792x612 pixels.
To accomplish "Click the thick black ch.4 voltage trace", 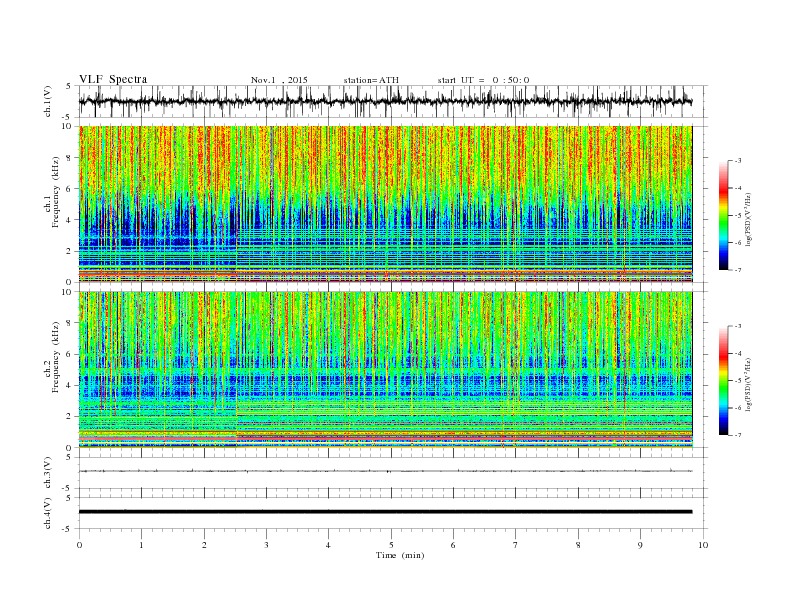I will pos(385,512).
